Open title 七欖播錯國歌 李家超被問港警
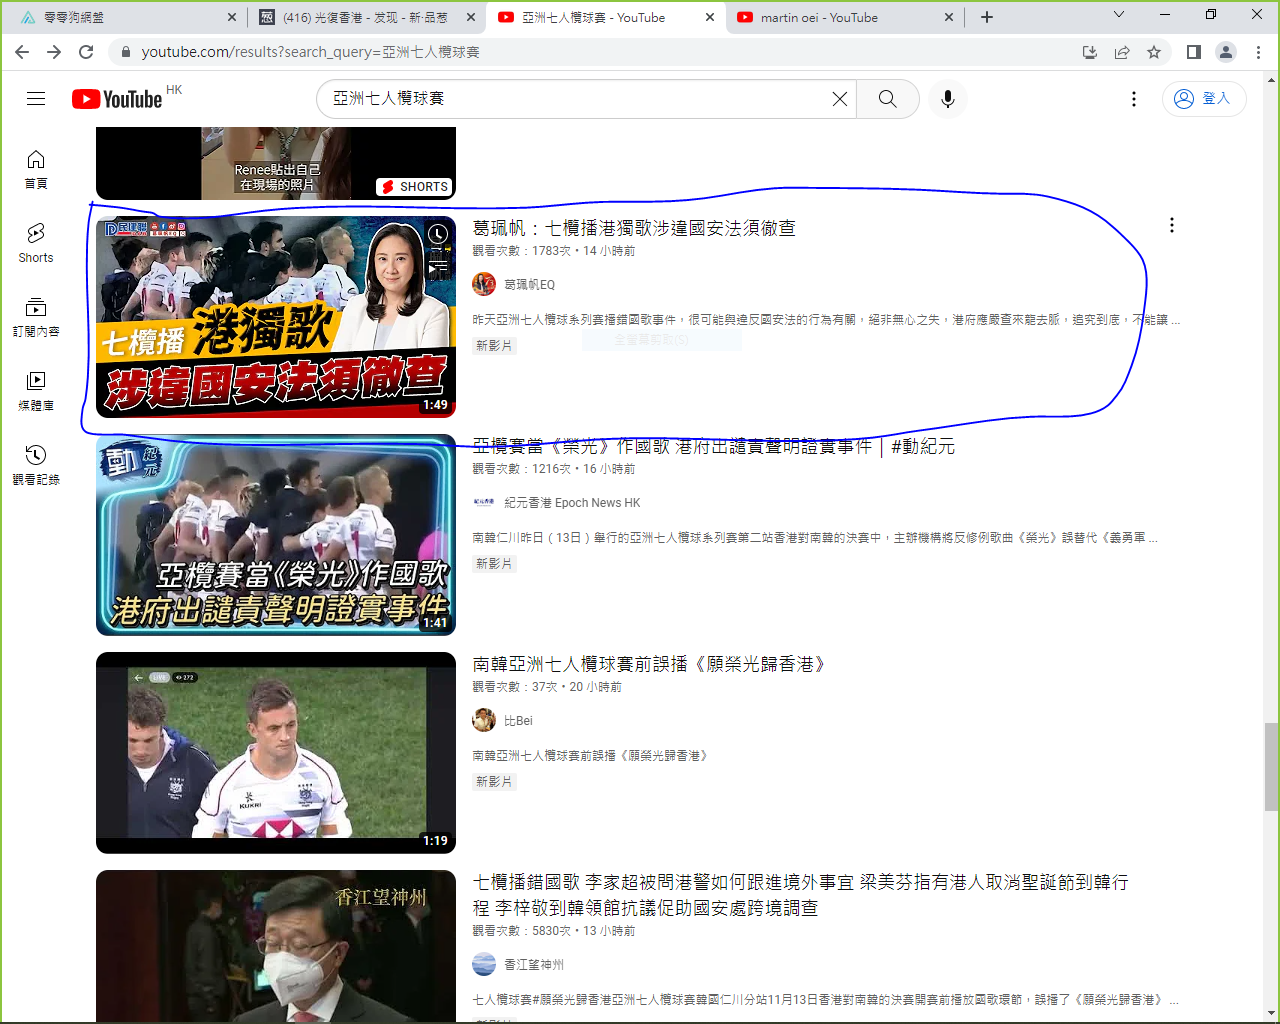1280x1024 pixels. click(x=800, y=895)
